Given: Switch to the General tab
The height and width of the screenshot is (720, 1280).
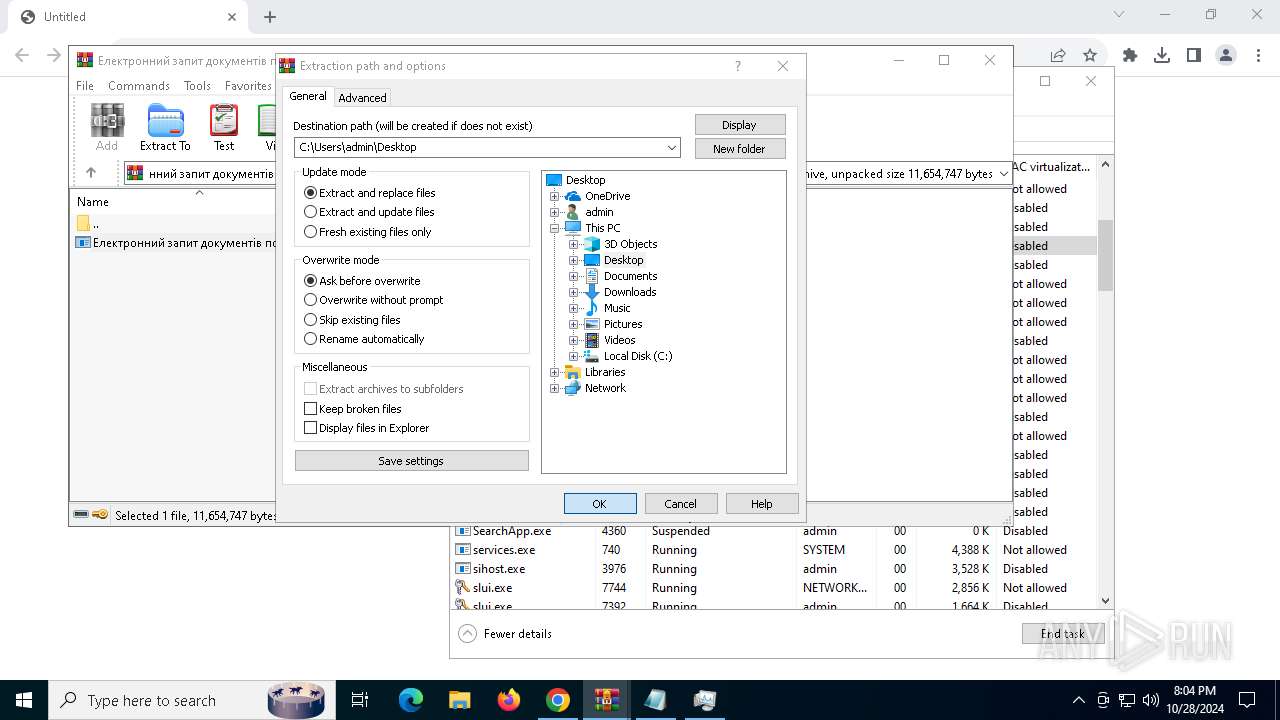Looking at the screenshot, I should (308, 96).
